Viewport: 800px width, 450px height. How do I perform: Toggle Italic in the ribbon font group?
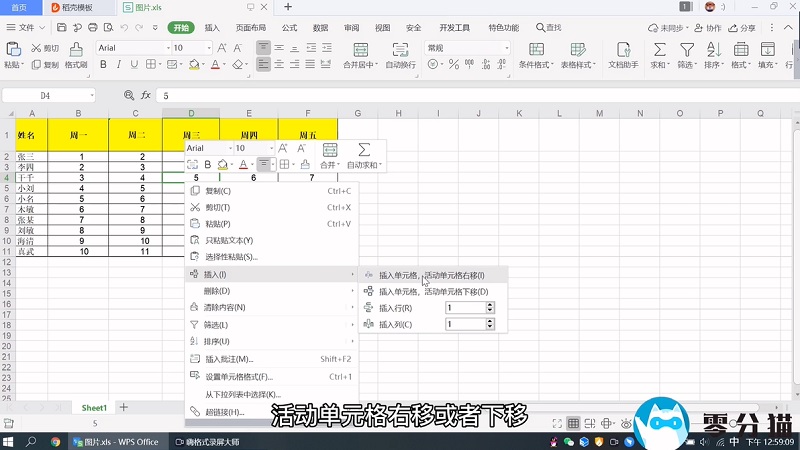[120, 66]
